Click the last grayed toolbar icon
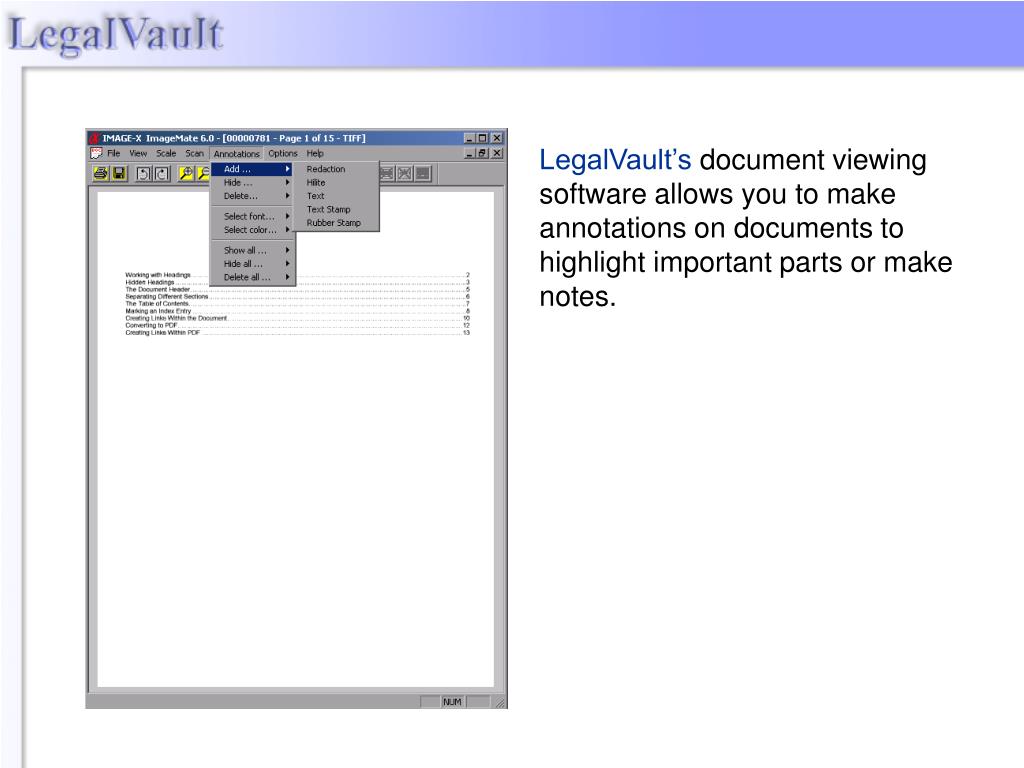 (423, 174)
